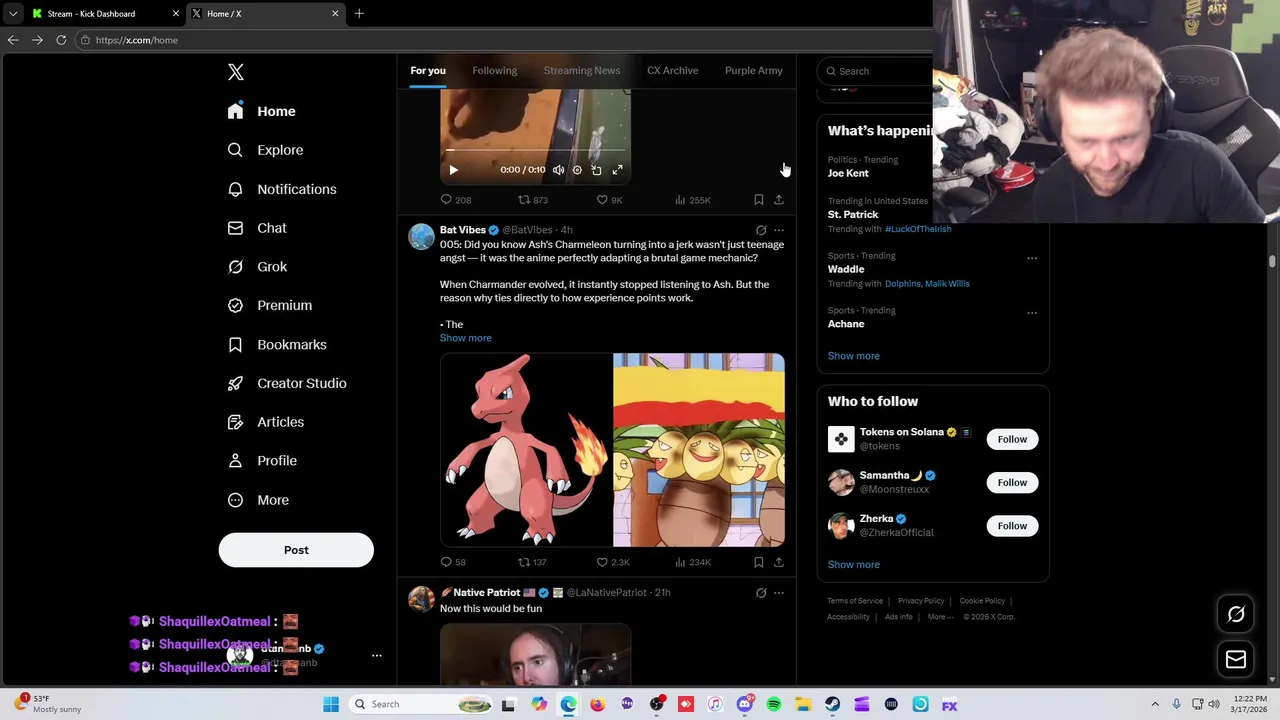This screenshot has height=720, width=1280.
Task: Open Grok from the sidebar
Action: click(x=258, y=267)
